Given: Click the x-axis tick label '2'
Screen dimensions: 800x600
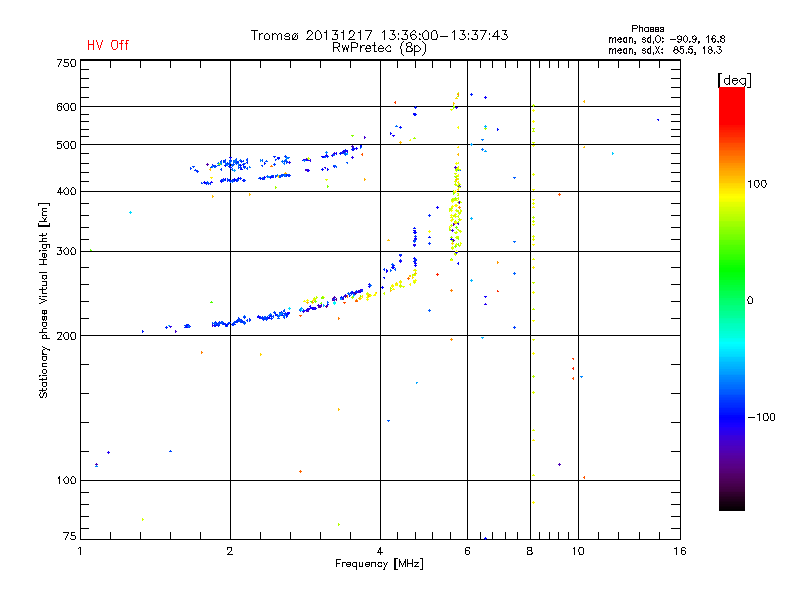Looking at the screenshot, I should coord(230,551).
